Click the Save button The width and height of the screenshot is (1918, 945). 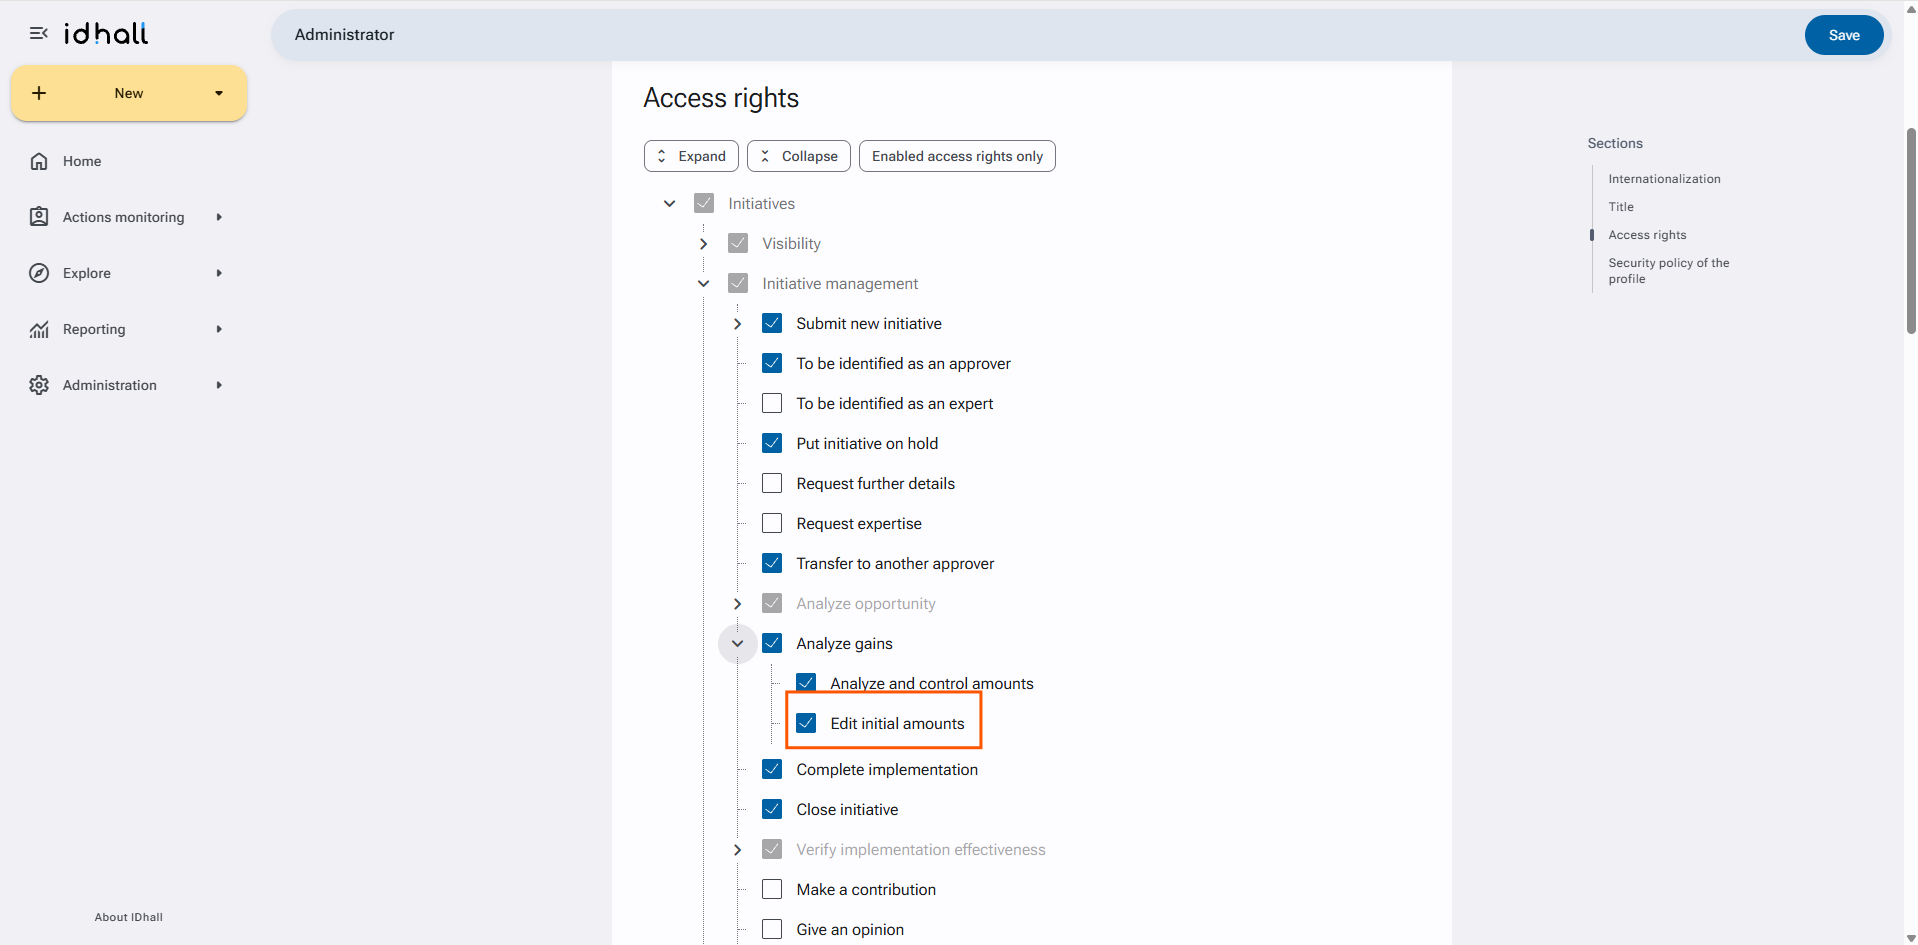pos(1843,35)
